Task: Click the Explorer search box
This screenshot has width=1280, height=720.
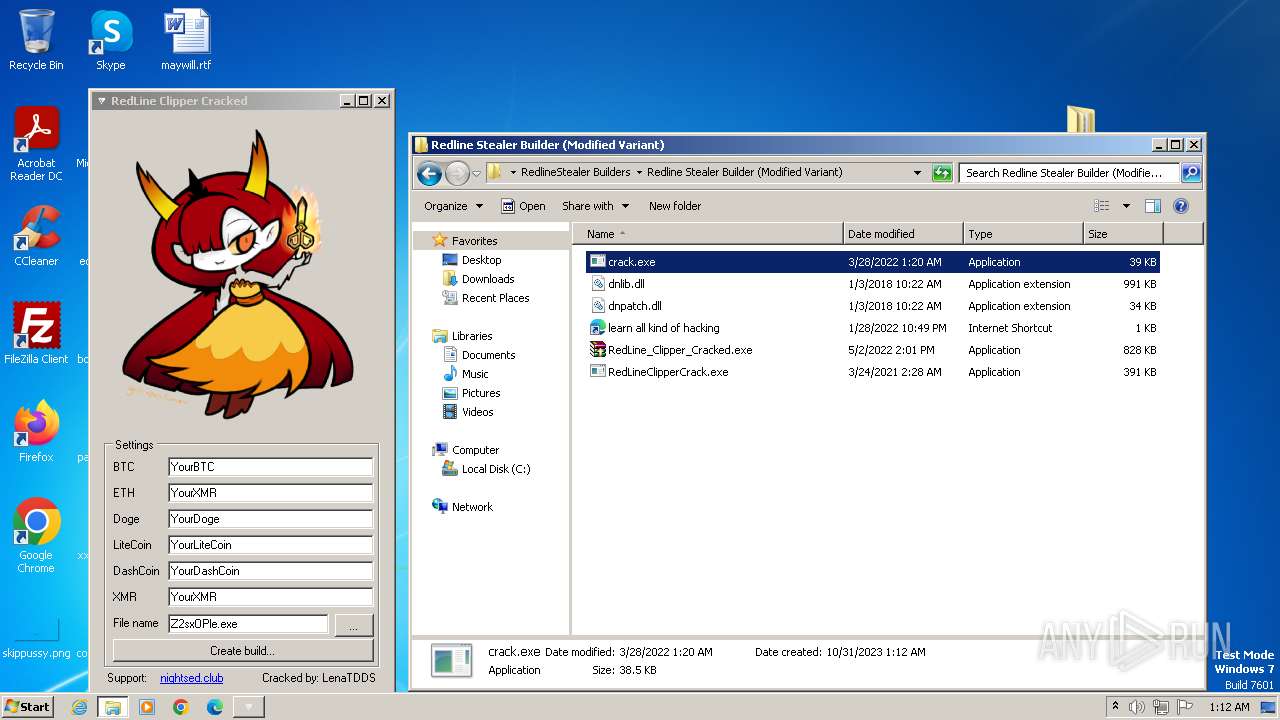Action: click(1069, 173)
